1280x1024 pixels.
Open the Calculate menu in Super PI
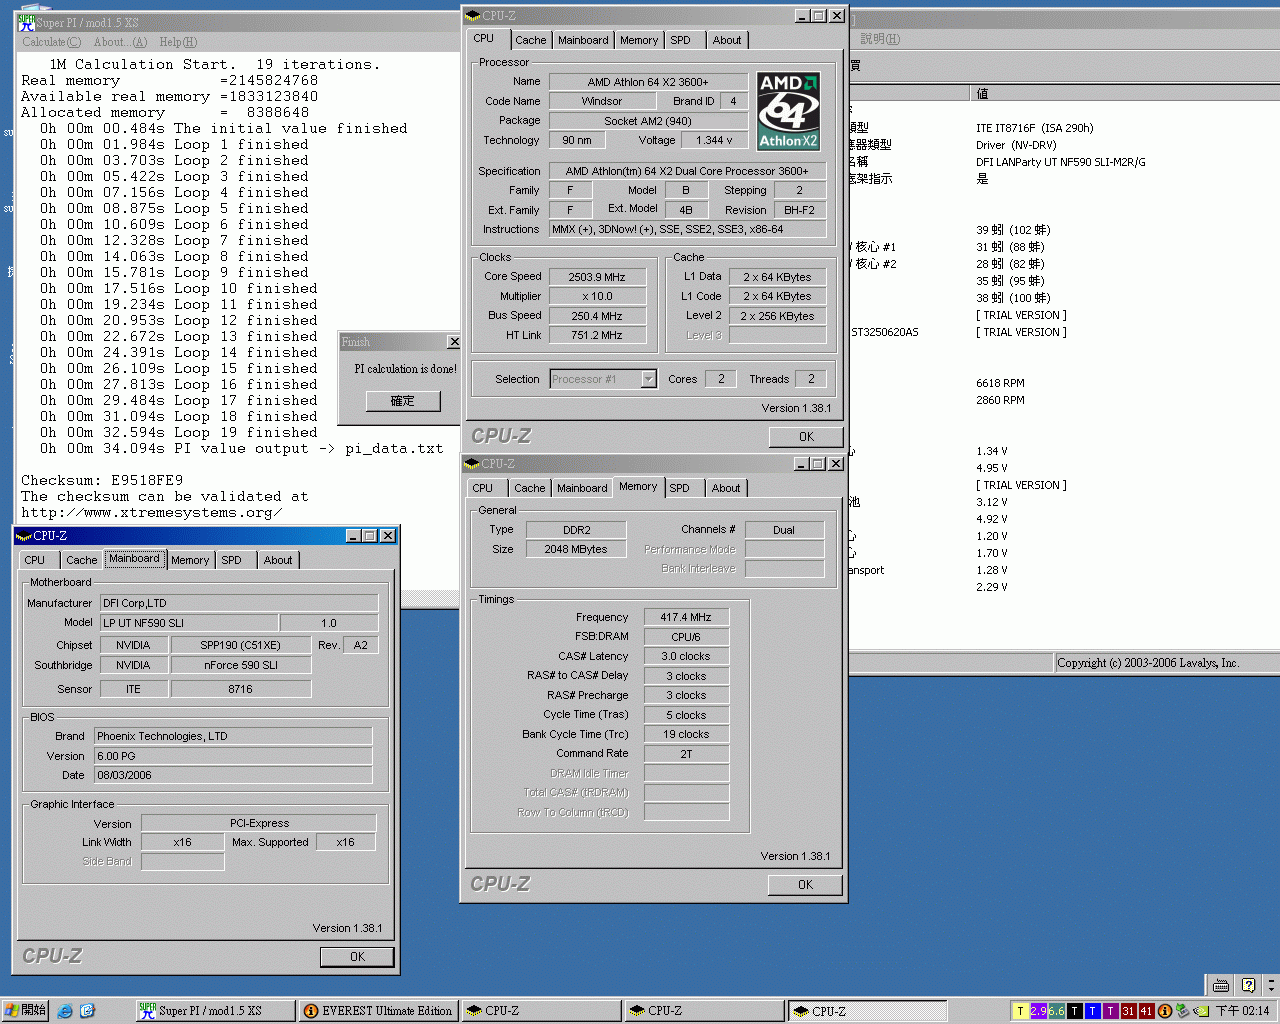(x=52, y=42)
